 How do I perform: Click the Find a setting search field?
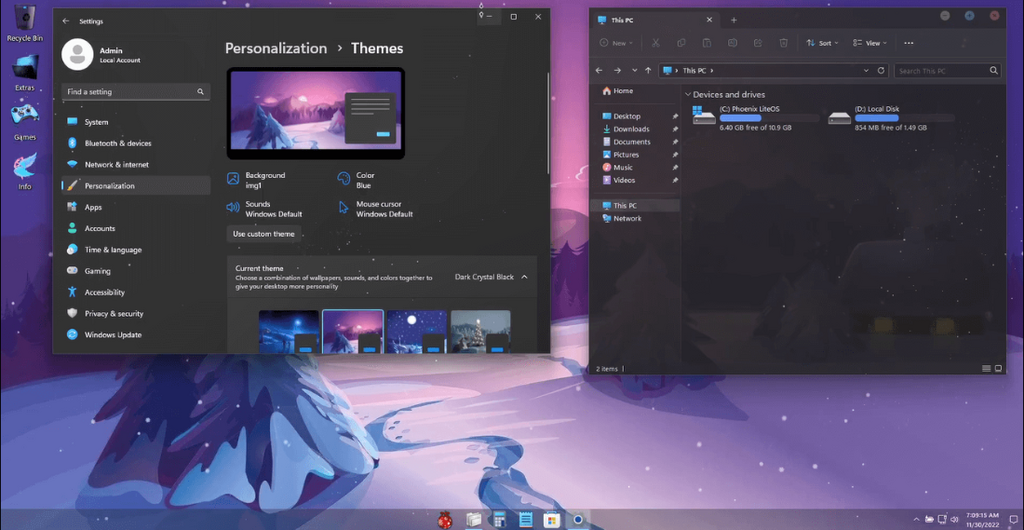point(136,92)
